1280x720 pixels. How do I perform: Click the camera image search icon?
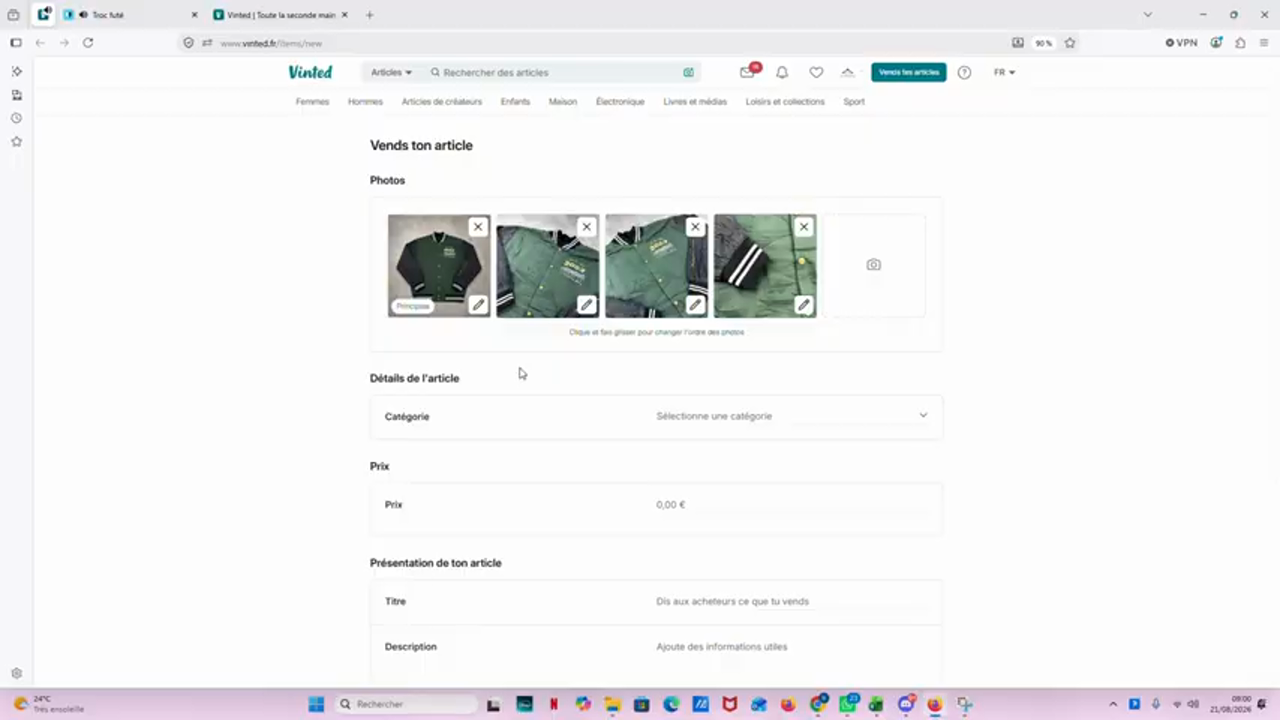pyautogui.click(x=688, y=72)
